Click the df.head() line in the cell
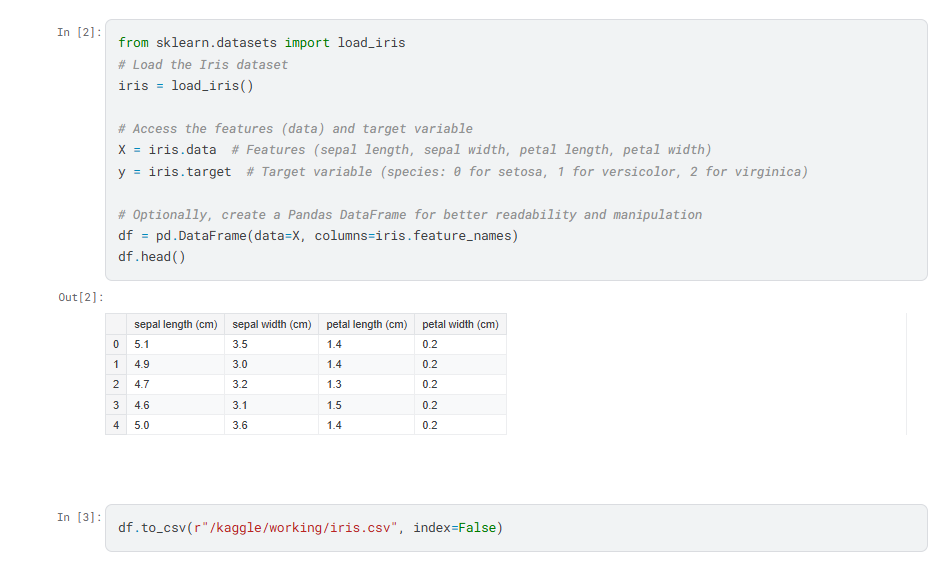Screen dimensions: 932x567 151,257
